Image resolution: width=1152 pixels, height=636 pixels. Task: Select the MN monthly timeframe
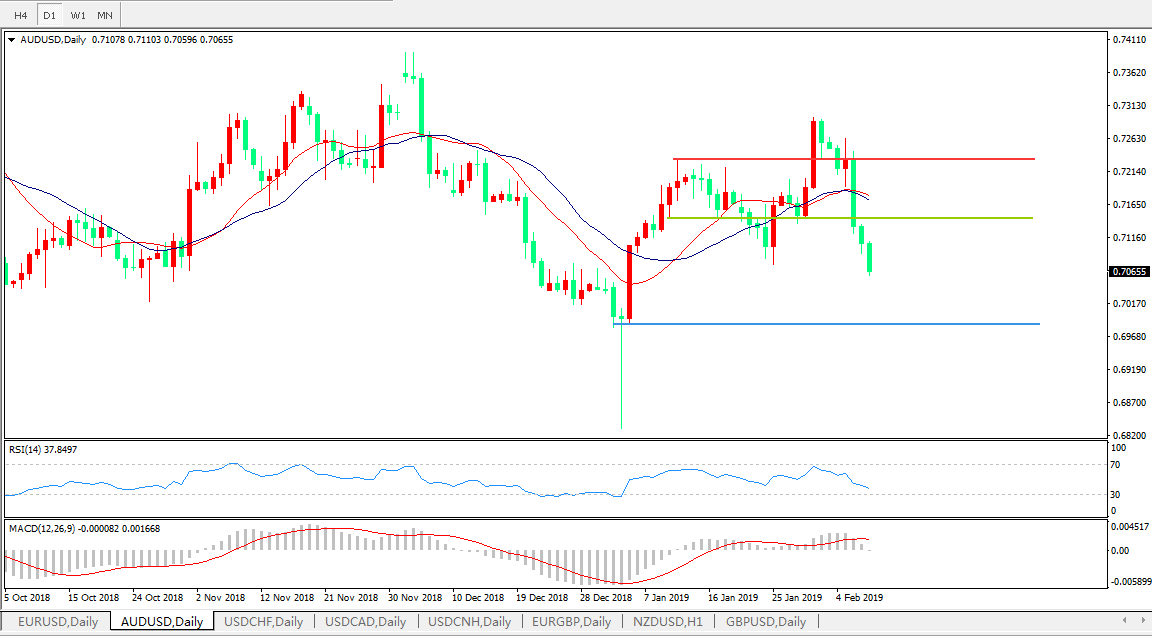coord(105,15)
